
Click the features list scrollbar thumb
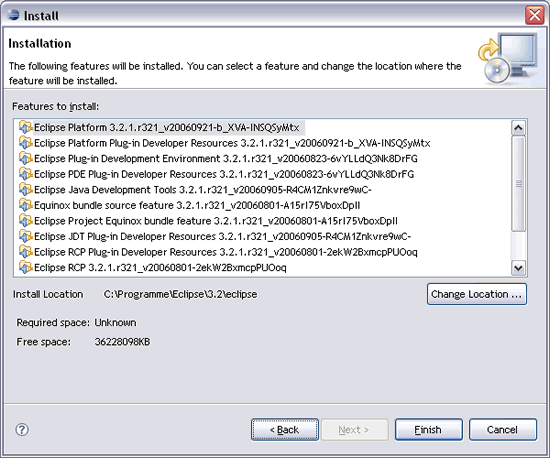(518, 184)
